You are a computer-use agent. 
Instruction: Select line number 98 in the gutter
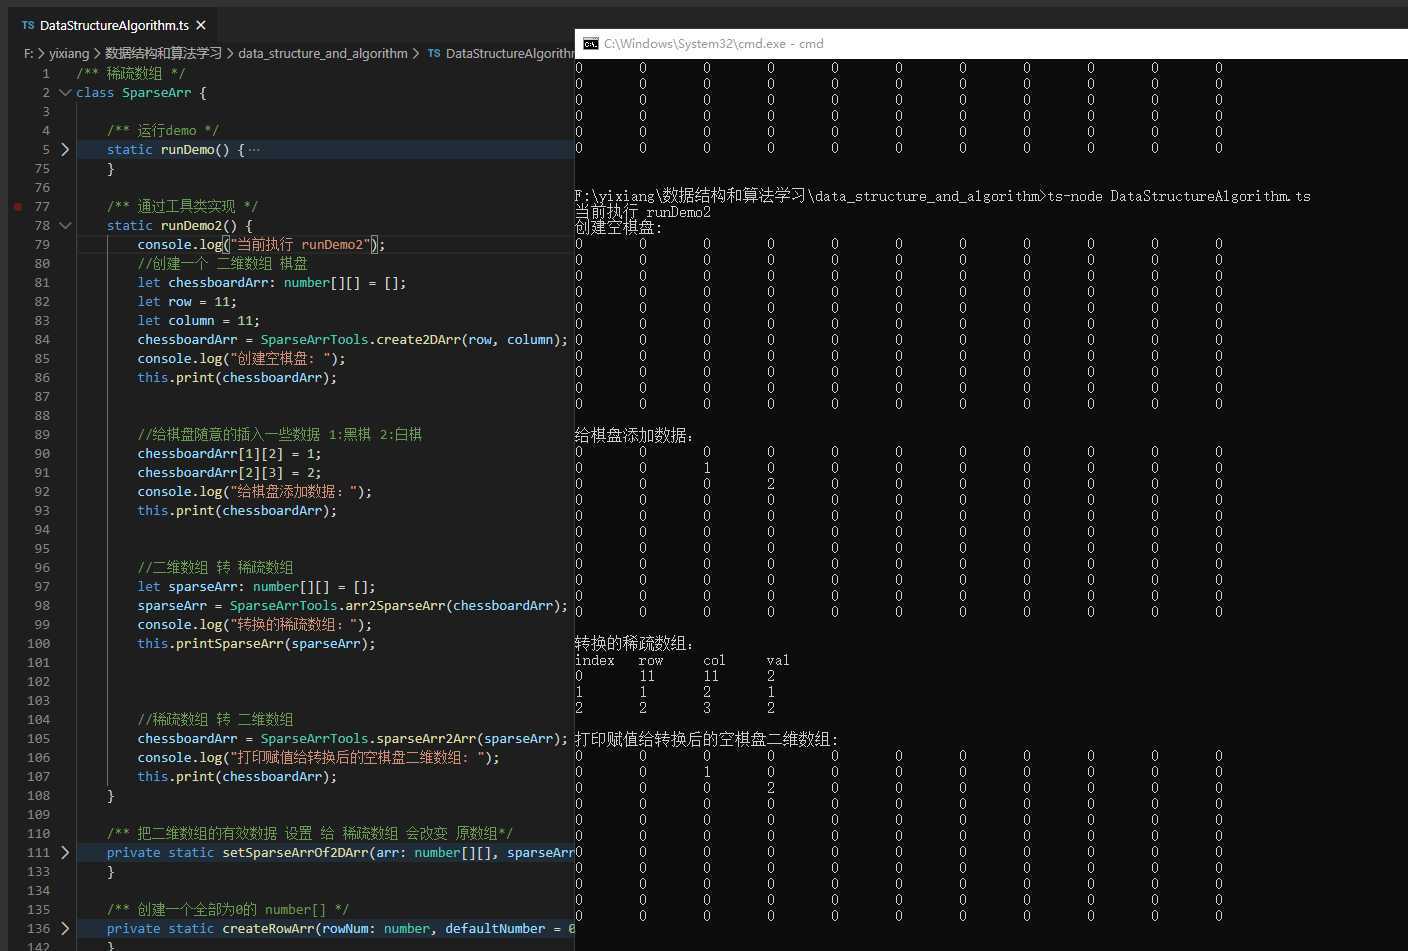click(42, 605)
